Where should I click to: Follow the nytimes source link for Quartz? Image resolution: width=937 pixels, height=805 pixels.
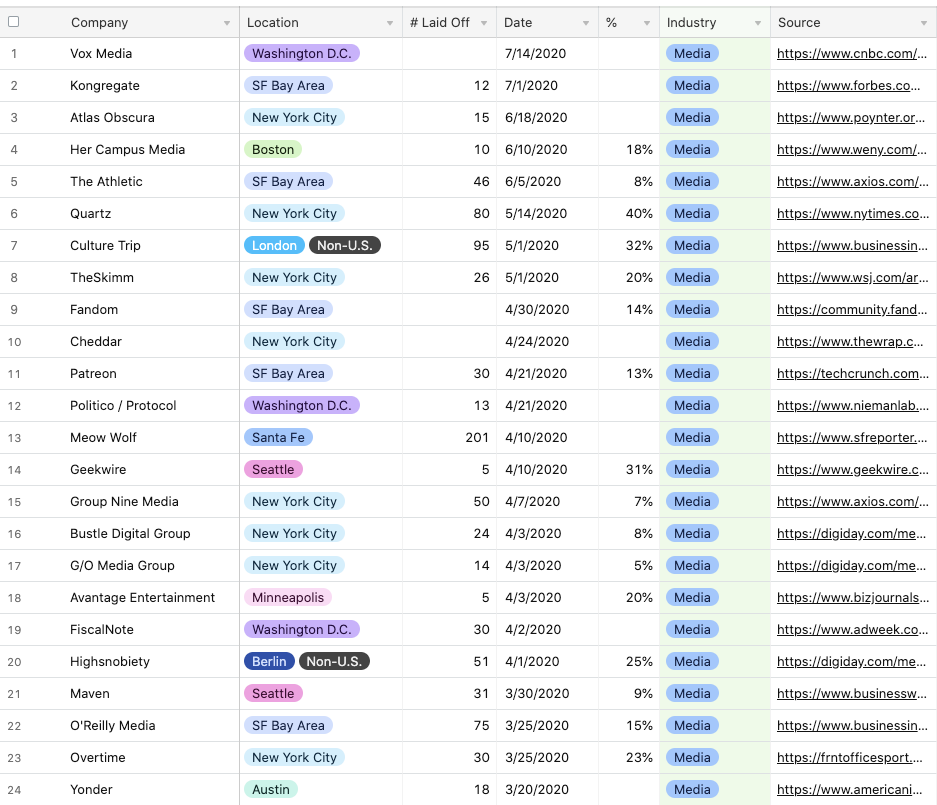tap(852, 214)
